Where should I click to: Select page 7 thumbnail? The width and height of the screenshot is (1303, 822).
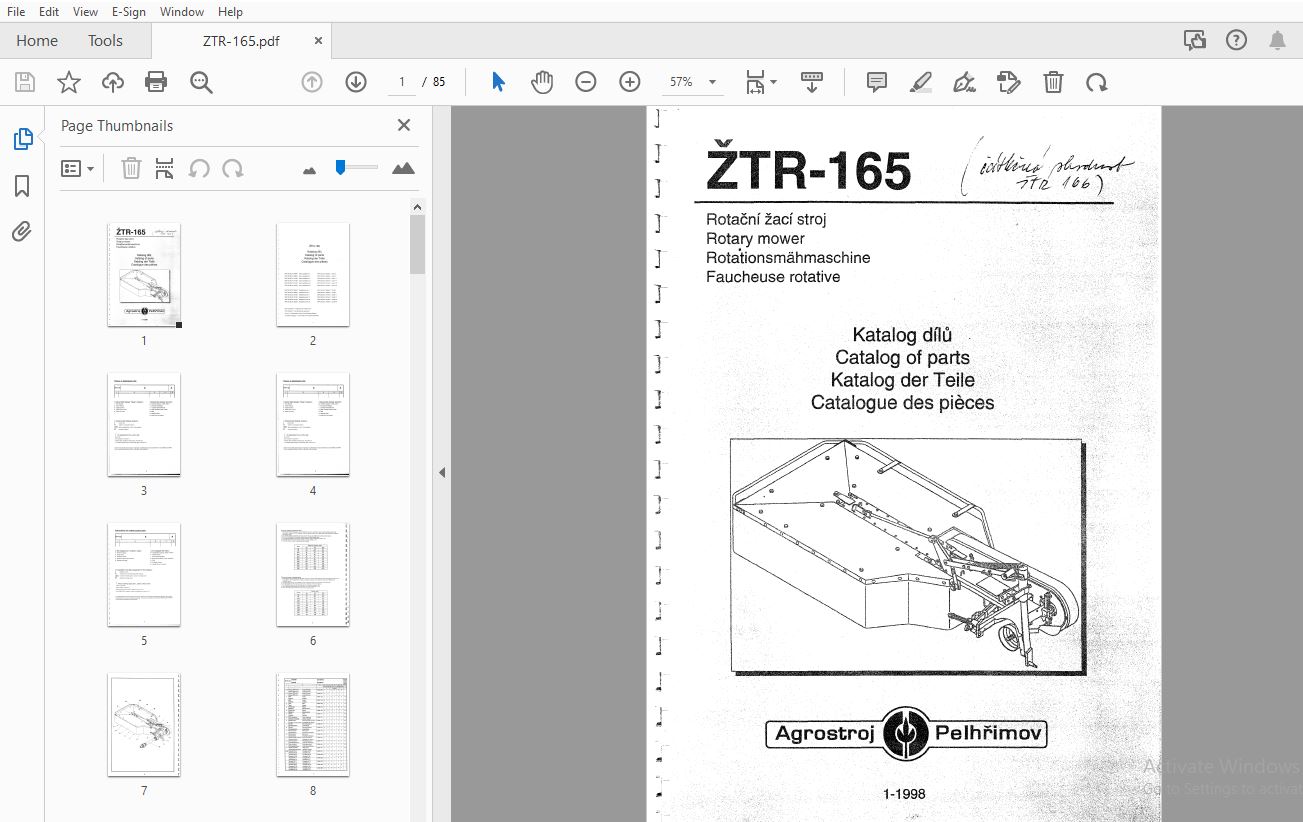coord(144,725)
